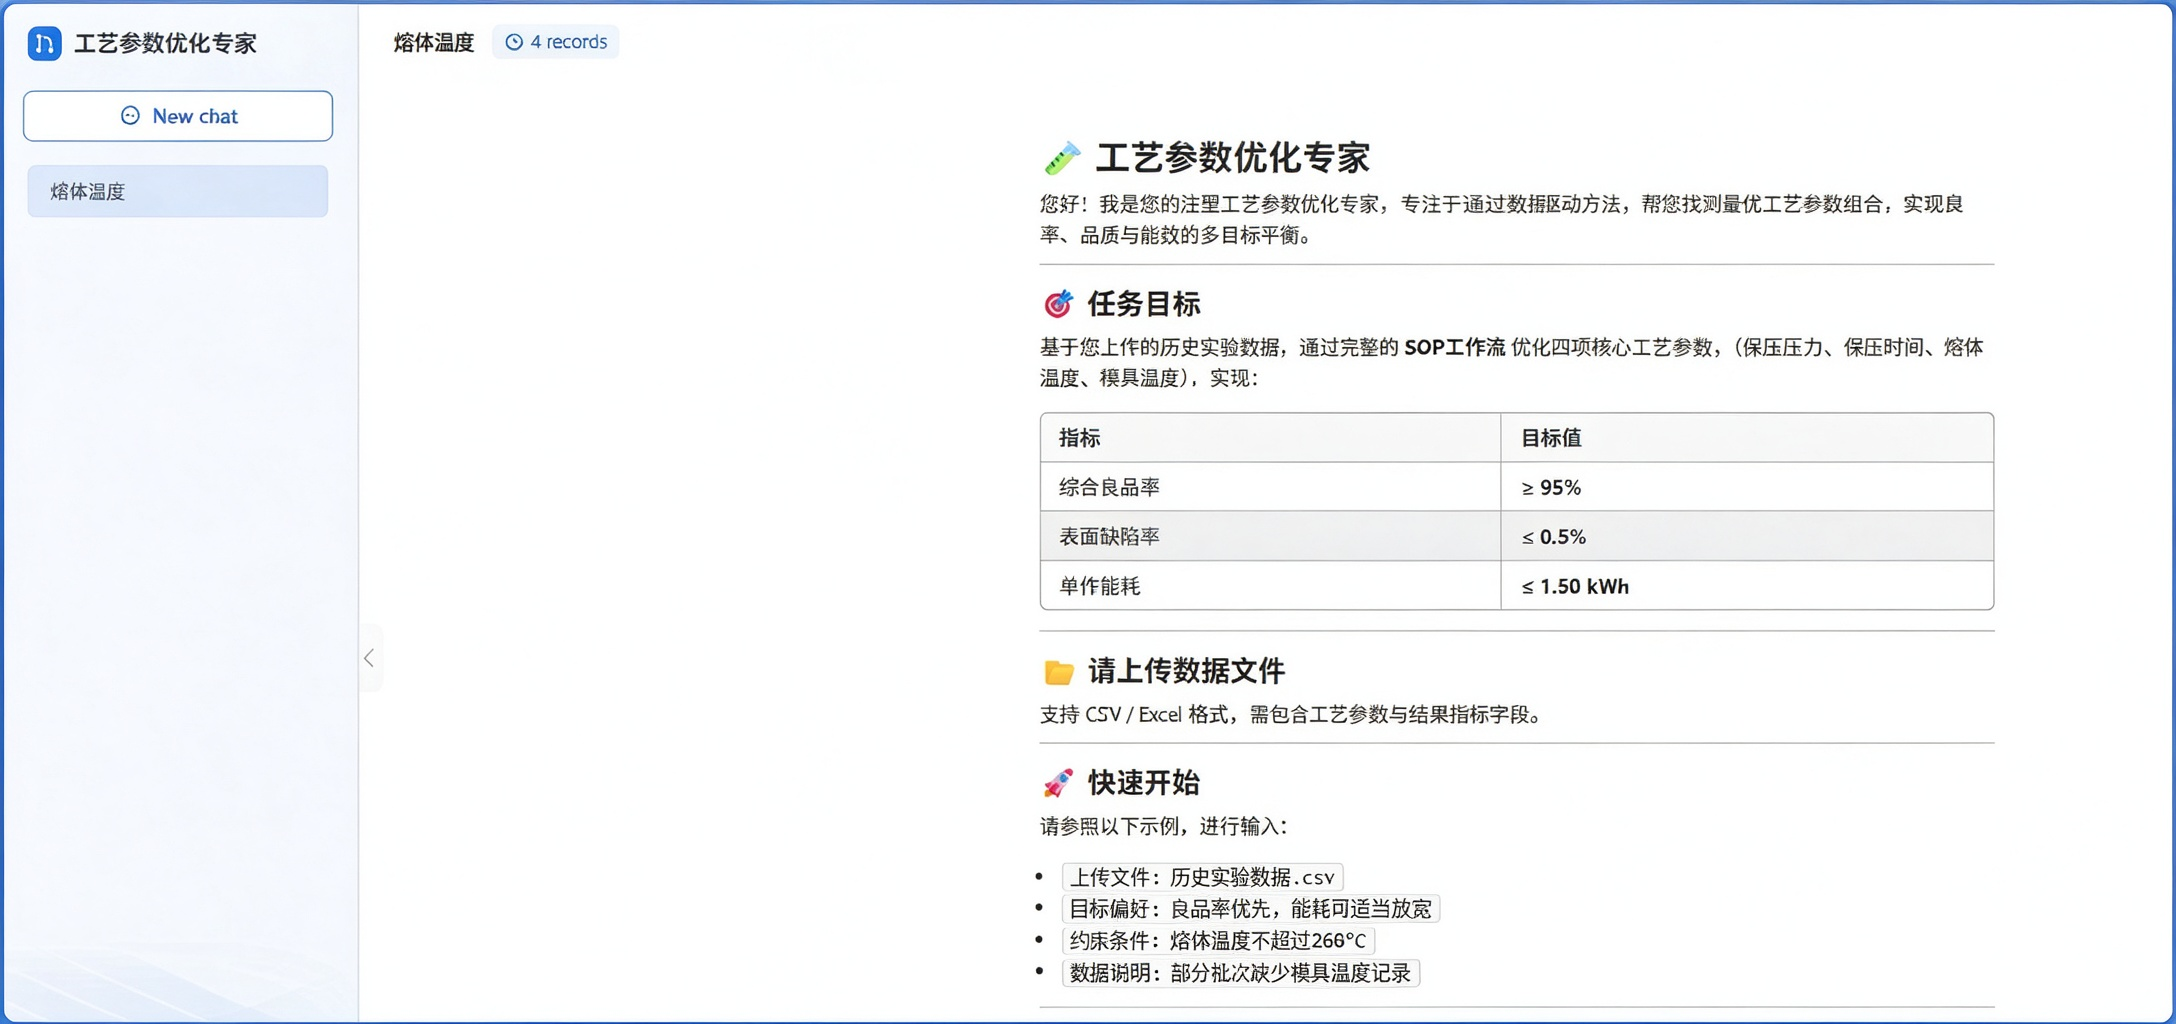Open the 熔体温度 chat in sidebar
This screenshot has height=1024, width=2176.
click(x=178, y=191)
